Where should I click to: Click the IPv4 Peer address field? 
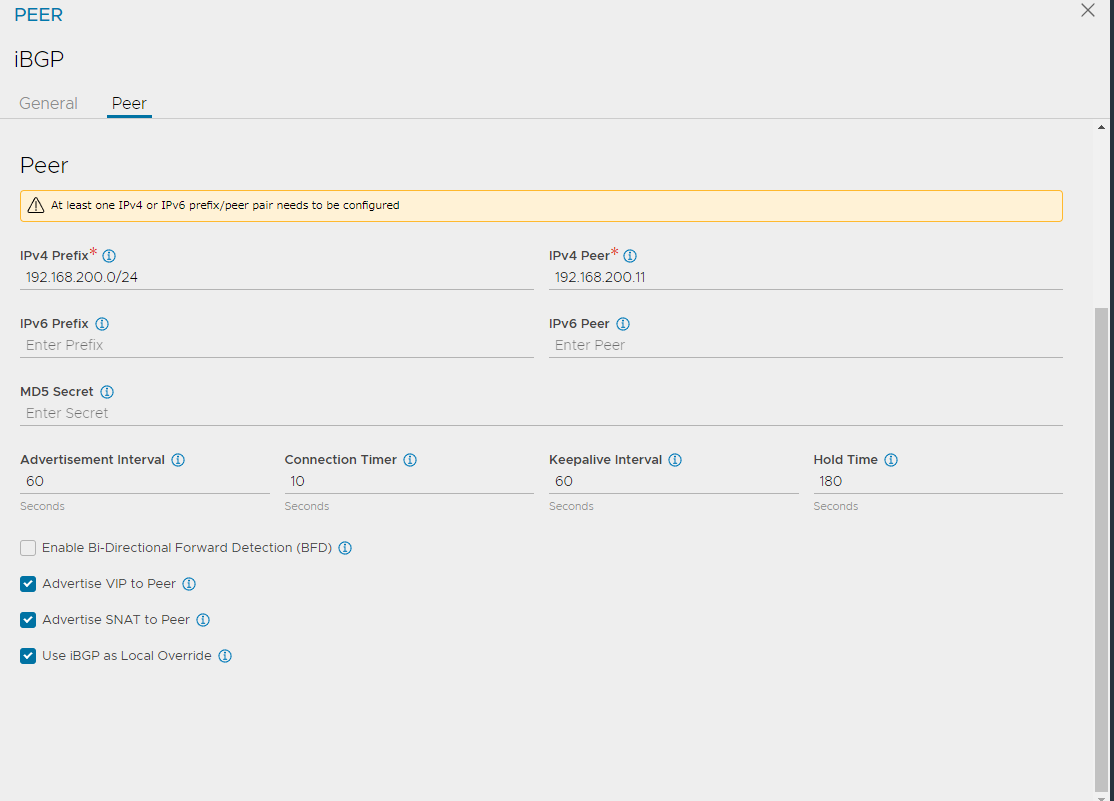[x=806, y=278]
